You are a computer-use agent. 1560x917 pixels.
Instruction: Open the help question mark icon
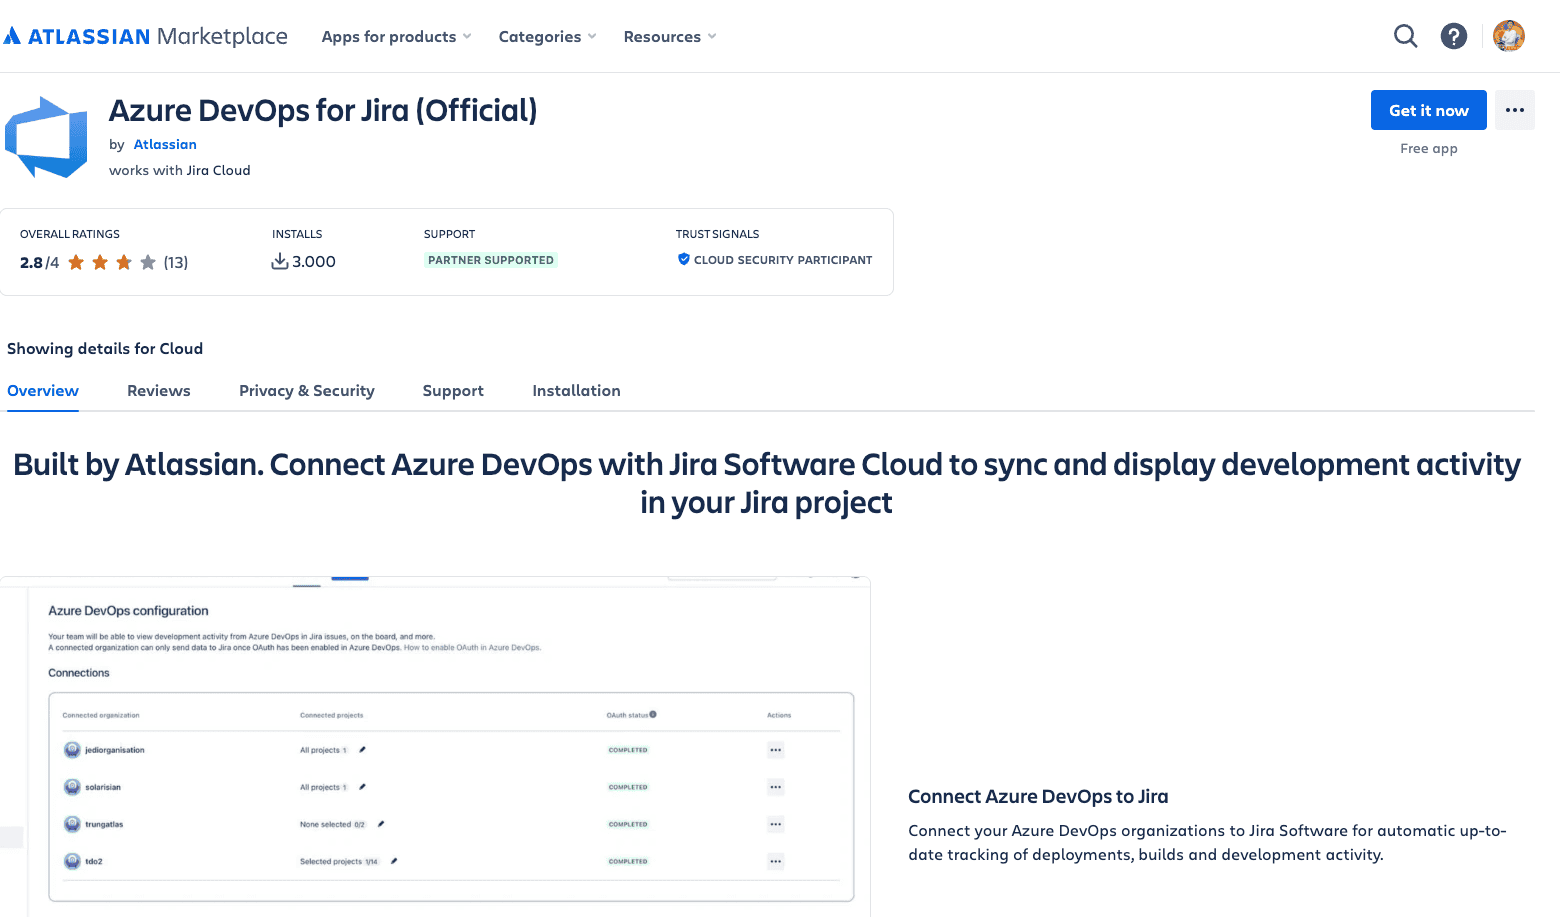1454,36
